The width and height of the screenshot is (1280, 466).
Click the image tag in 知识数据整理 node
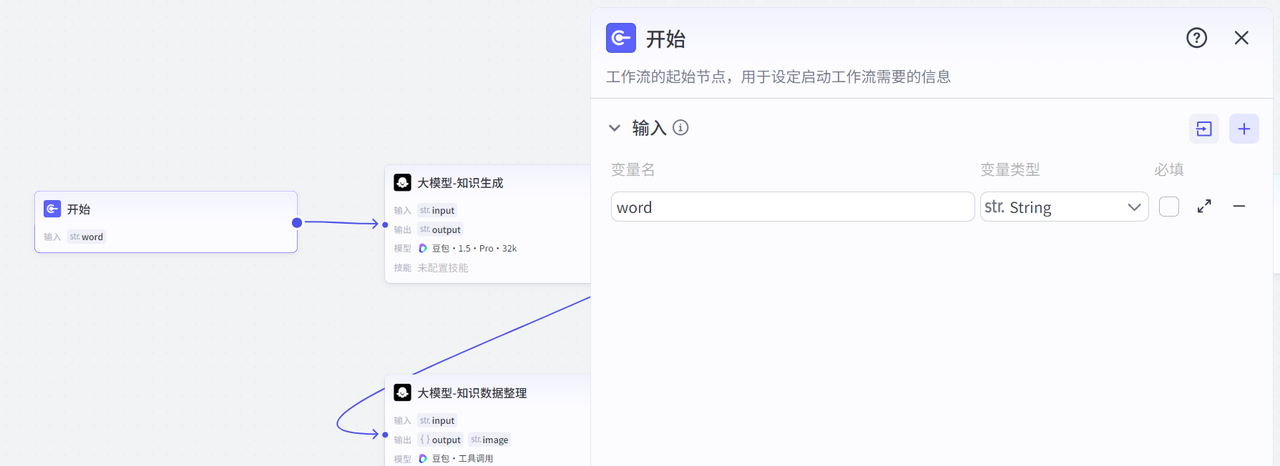coord(489,439)
